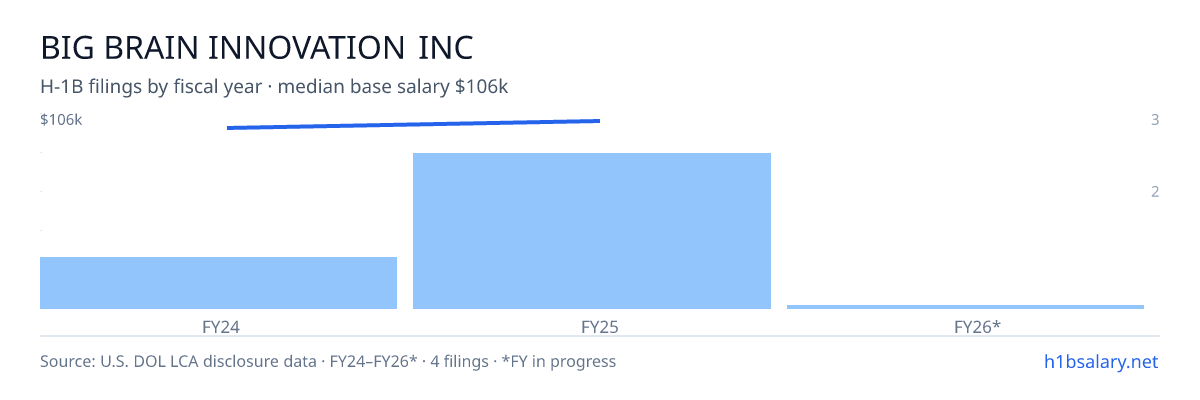Click the chart baseline axis line
Image resolution: width=1200 pixels, height=400 pixels.
click(600, 310)
